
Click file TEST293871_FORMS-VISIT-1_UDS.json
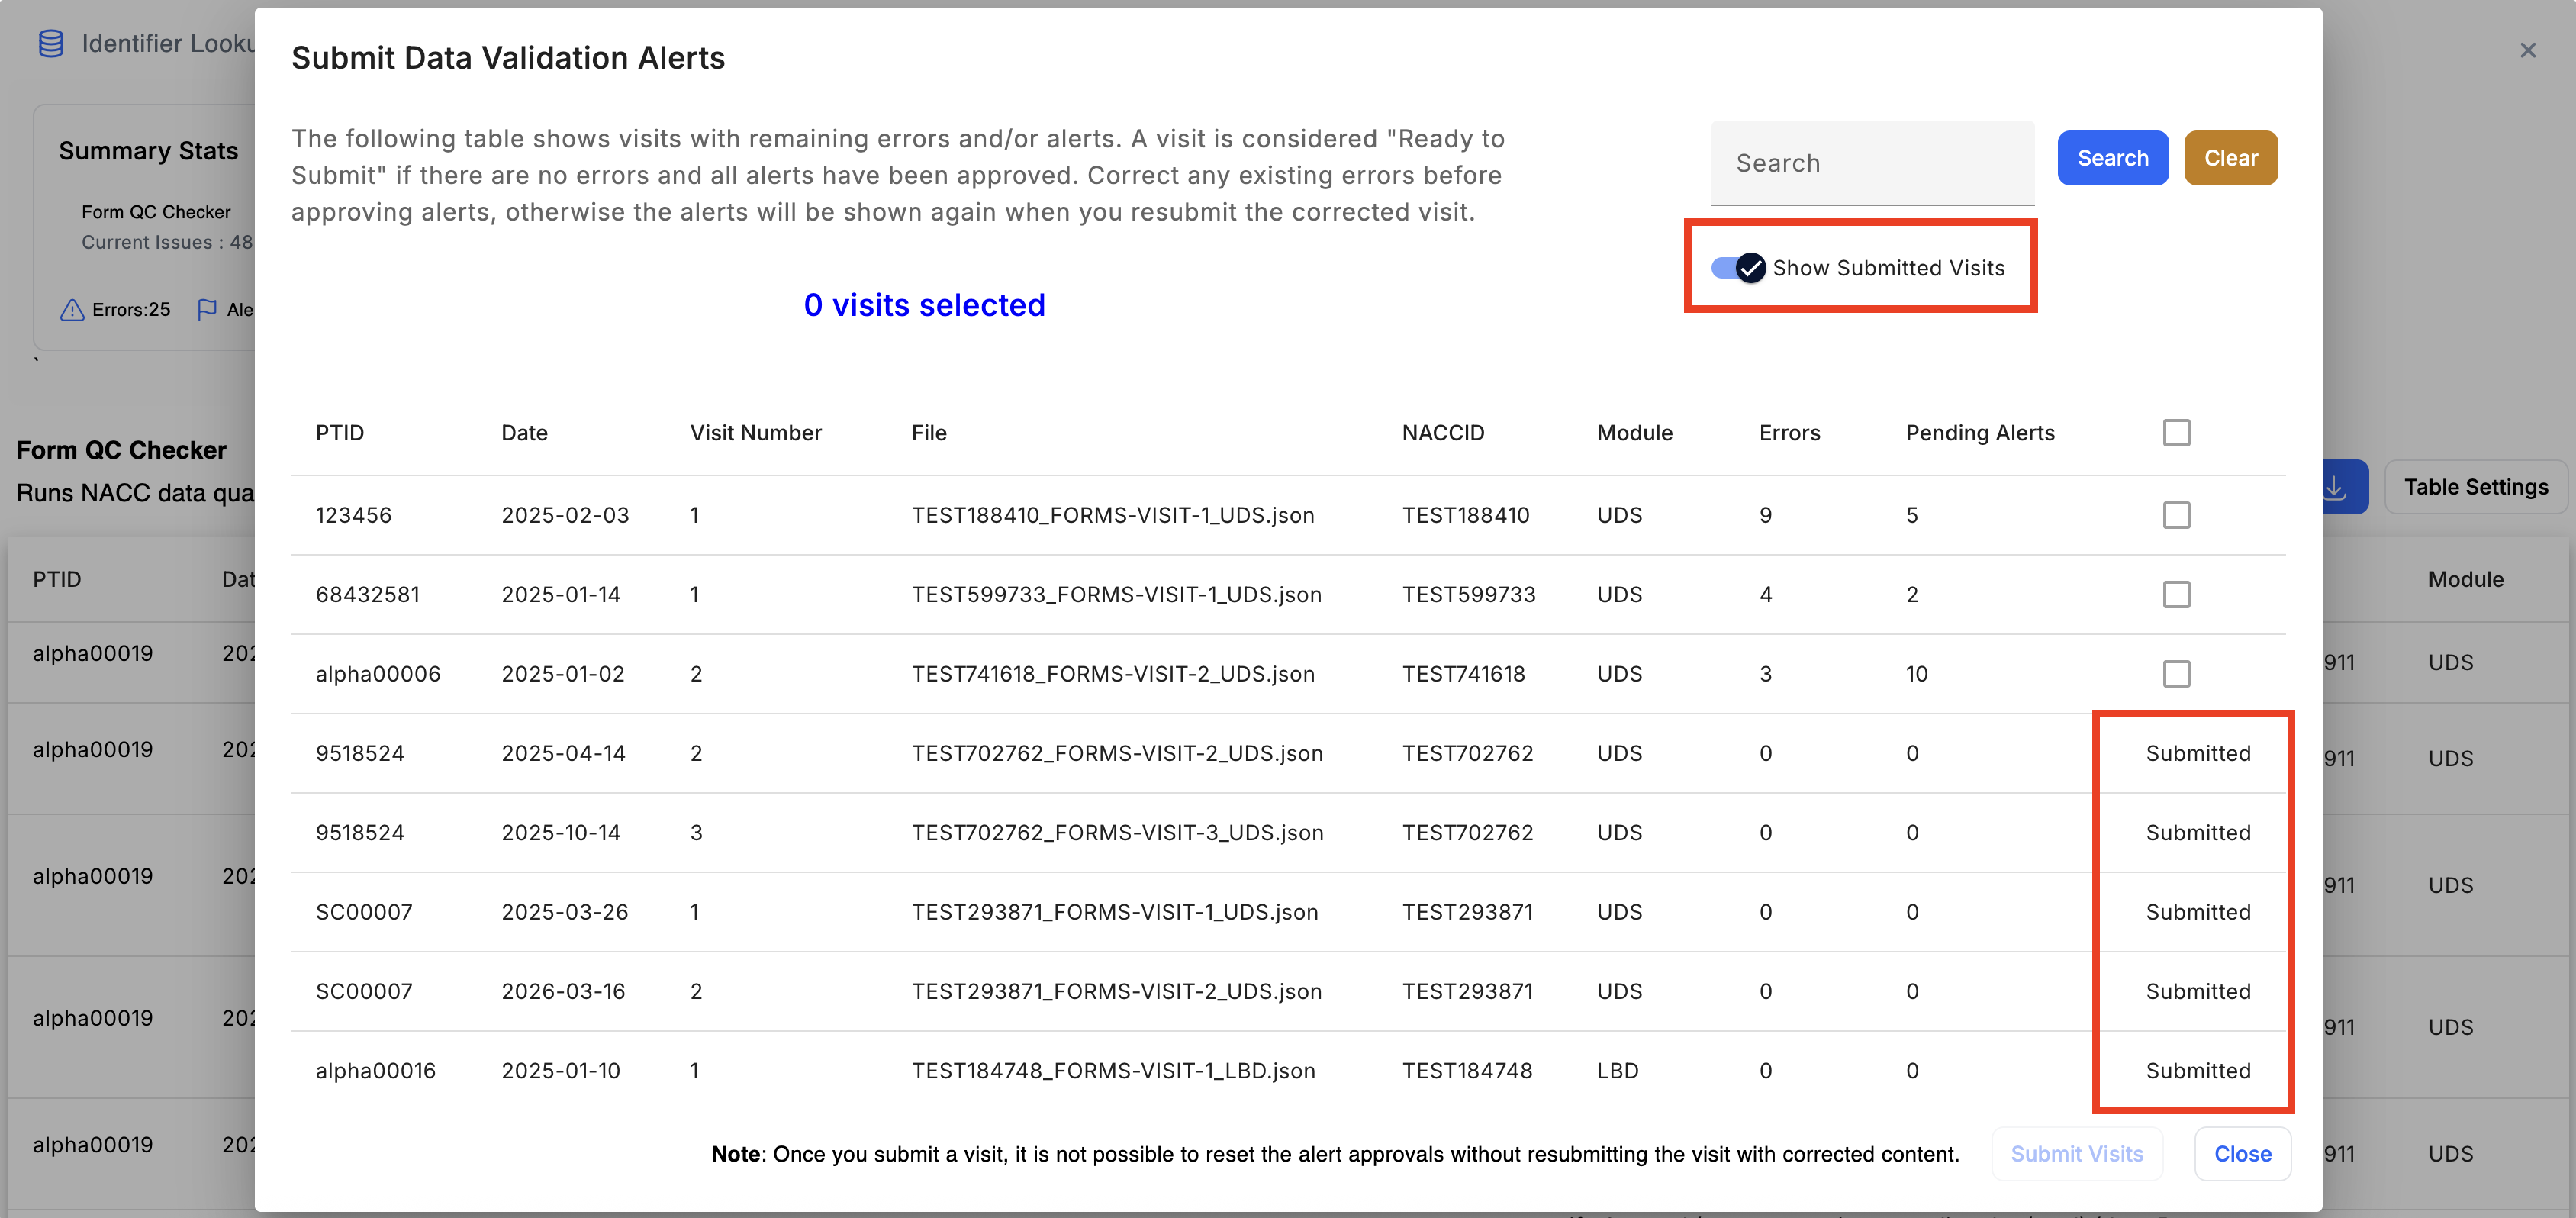1114,912
